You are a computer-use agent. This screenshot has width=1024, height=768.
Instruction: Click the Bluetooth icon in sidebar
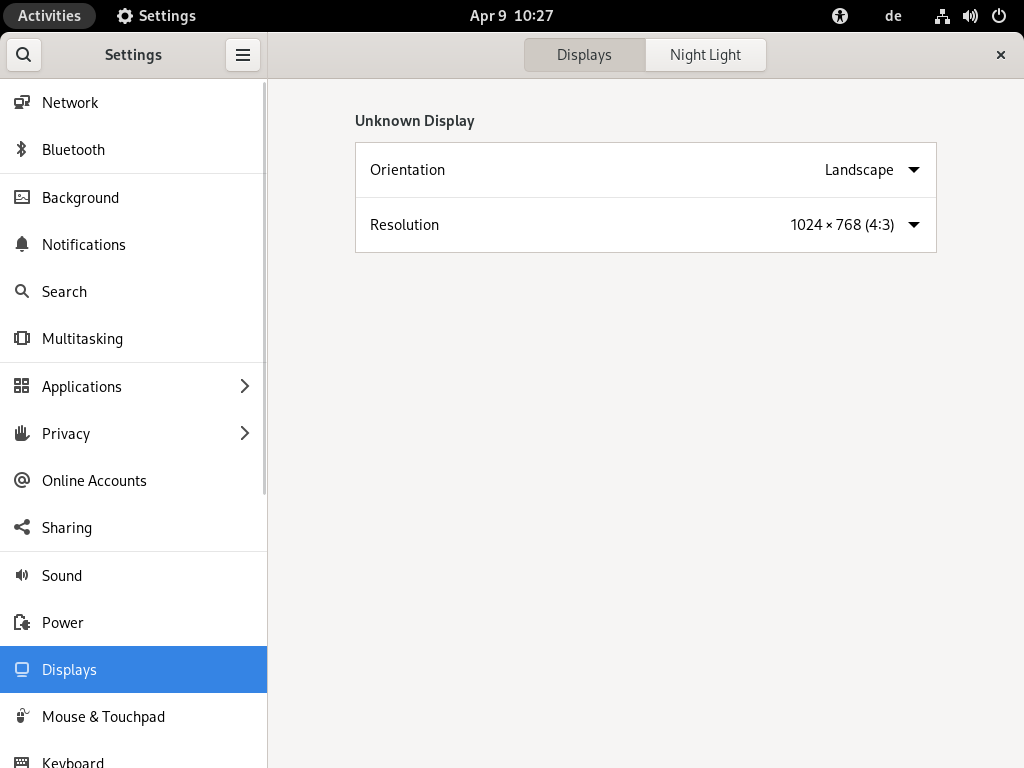tap(22, 150)
